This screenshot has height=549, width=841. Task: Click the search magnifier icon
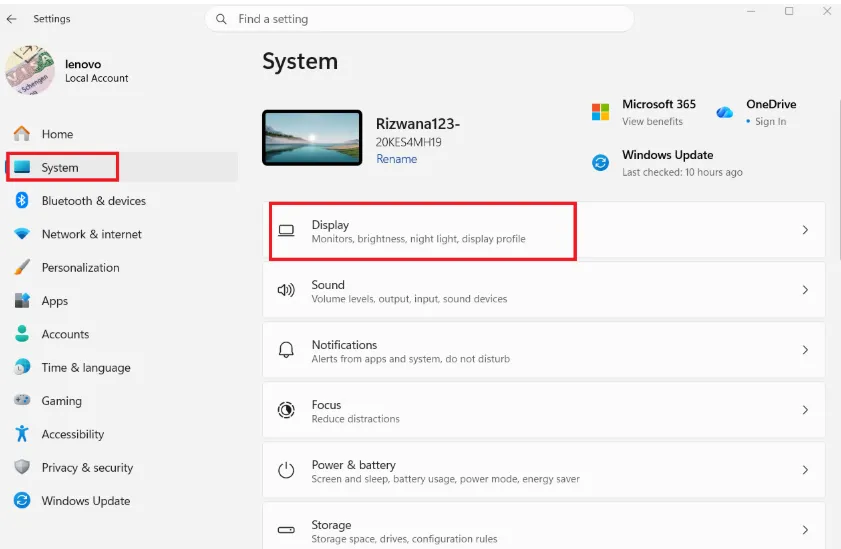coord(221,19)
